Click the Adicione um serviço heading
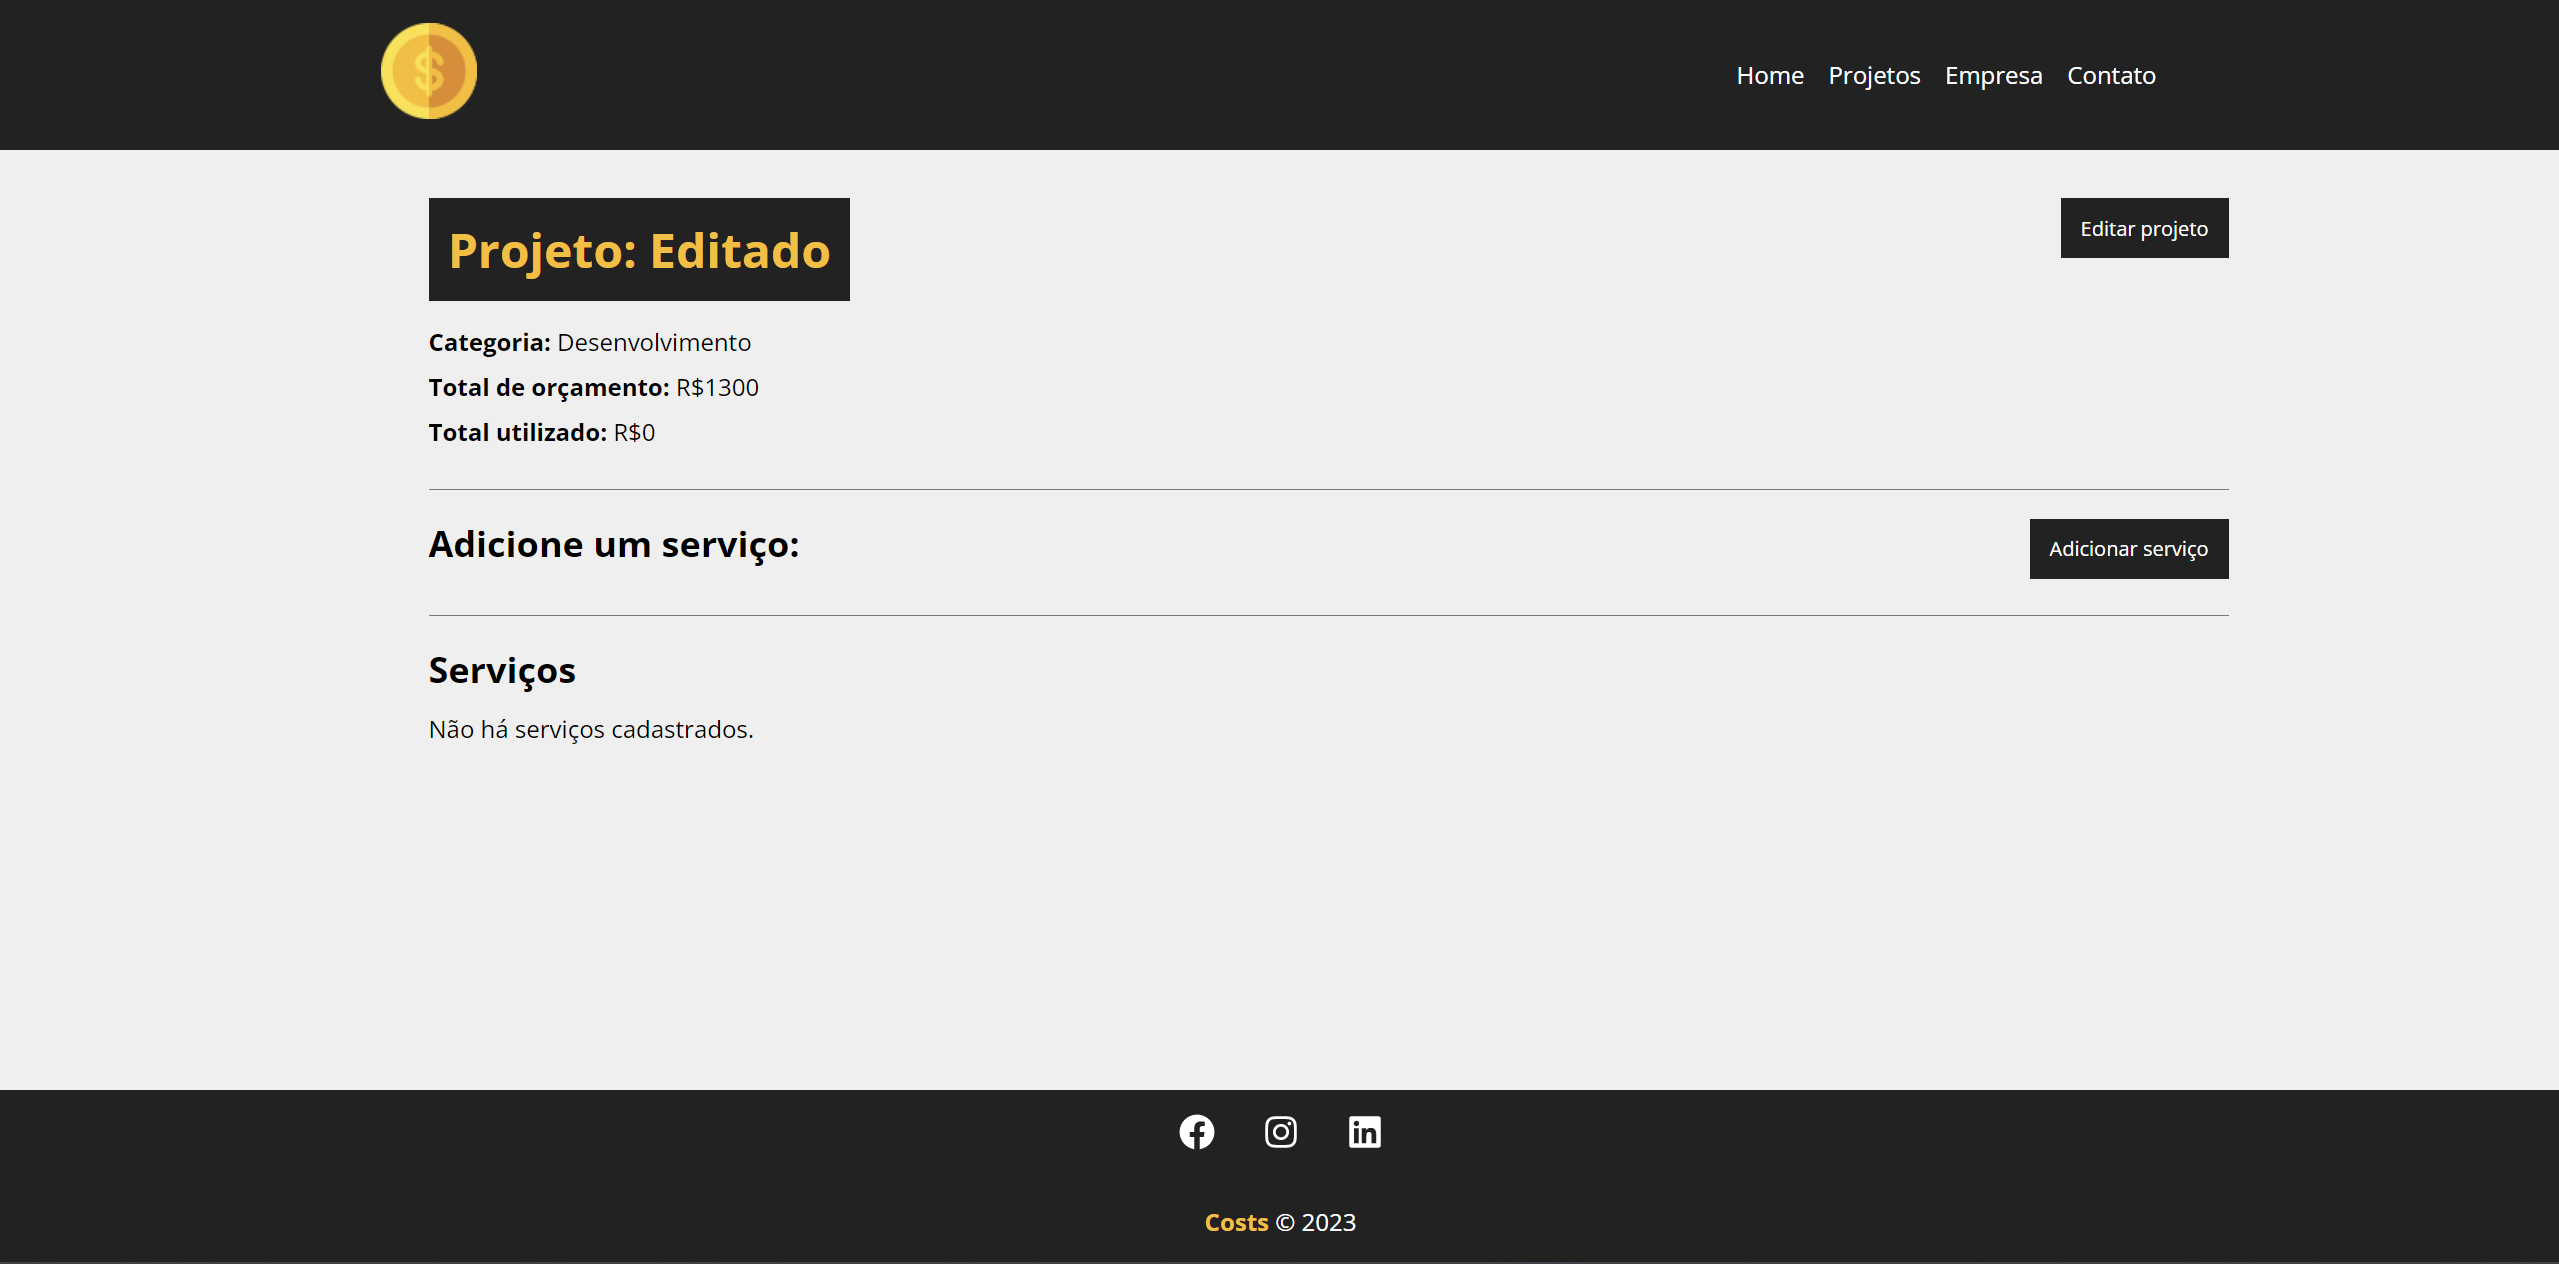Screen dimensions: 2559x1264 (x=613, y=543)
